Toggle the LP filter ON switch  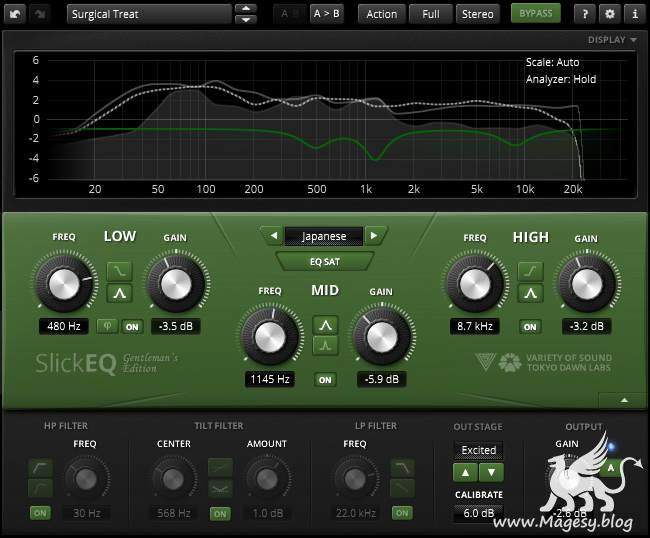(x=402, y=513)
